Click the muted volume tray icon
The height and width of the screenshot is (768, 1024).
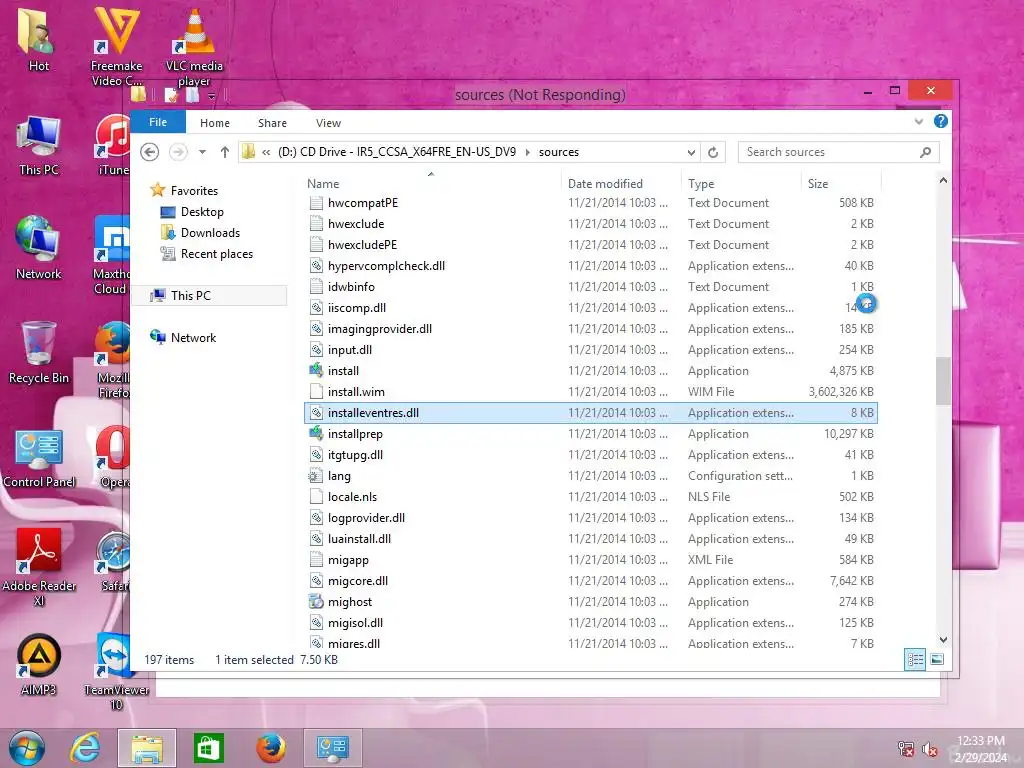point(929,749)
